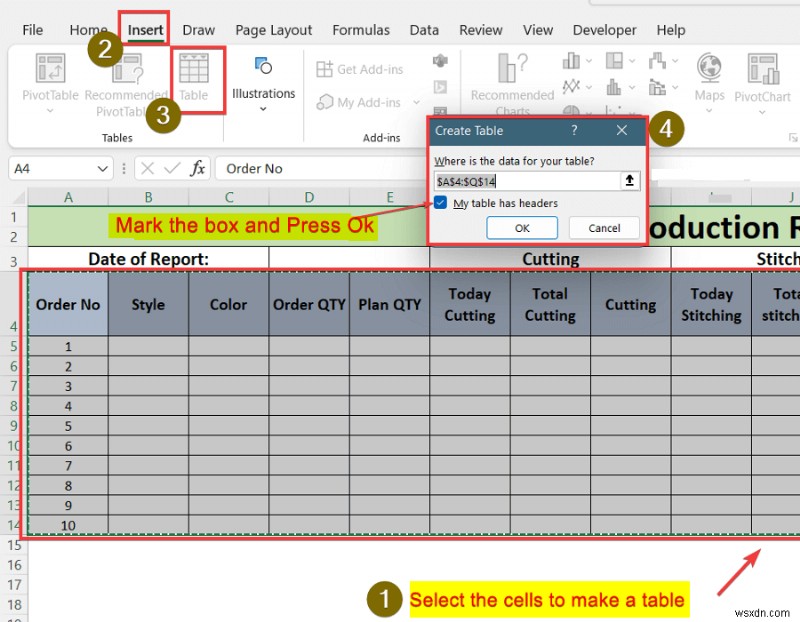Open the My Add-ins dropdown
800x622 pixels.
click(417, 102)
